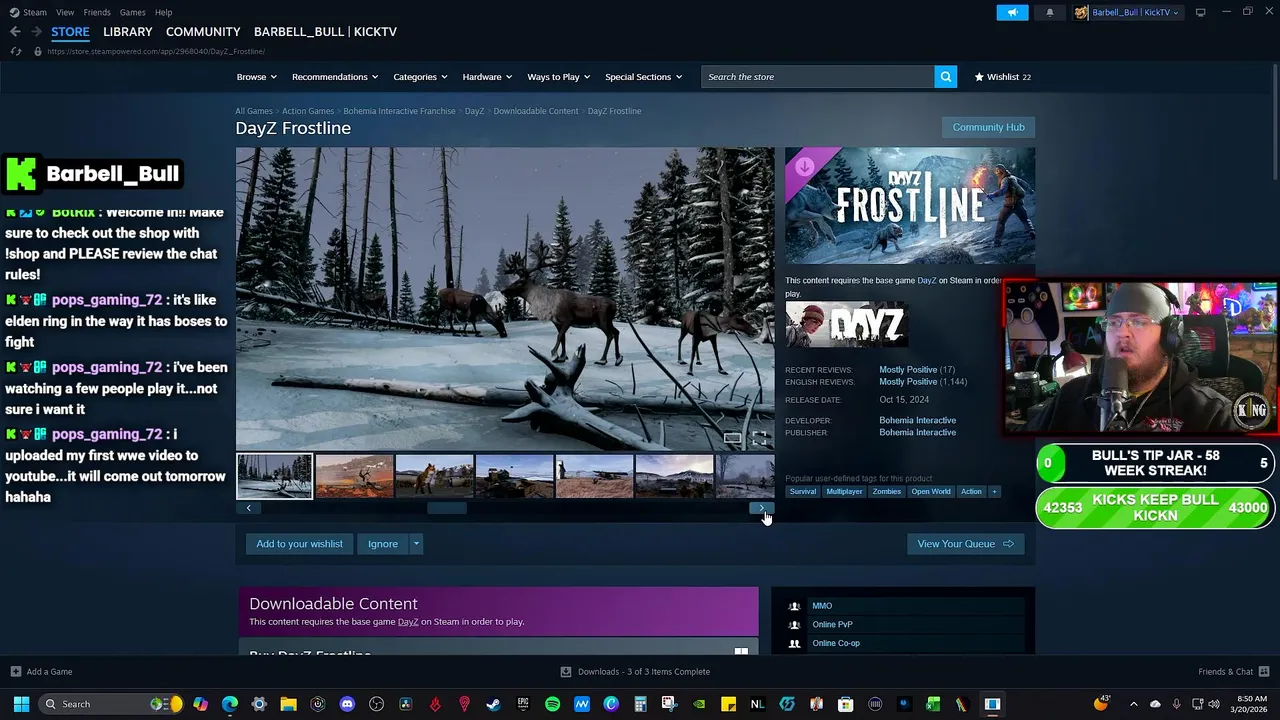
Task: Open the Wishlist 22 link
Action: (x=1002, y=77)
